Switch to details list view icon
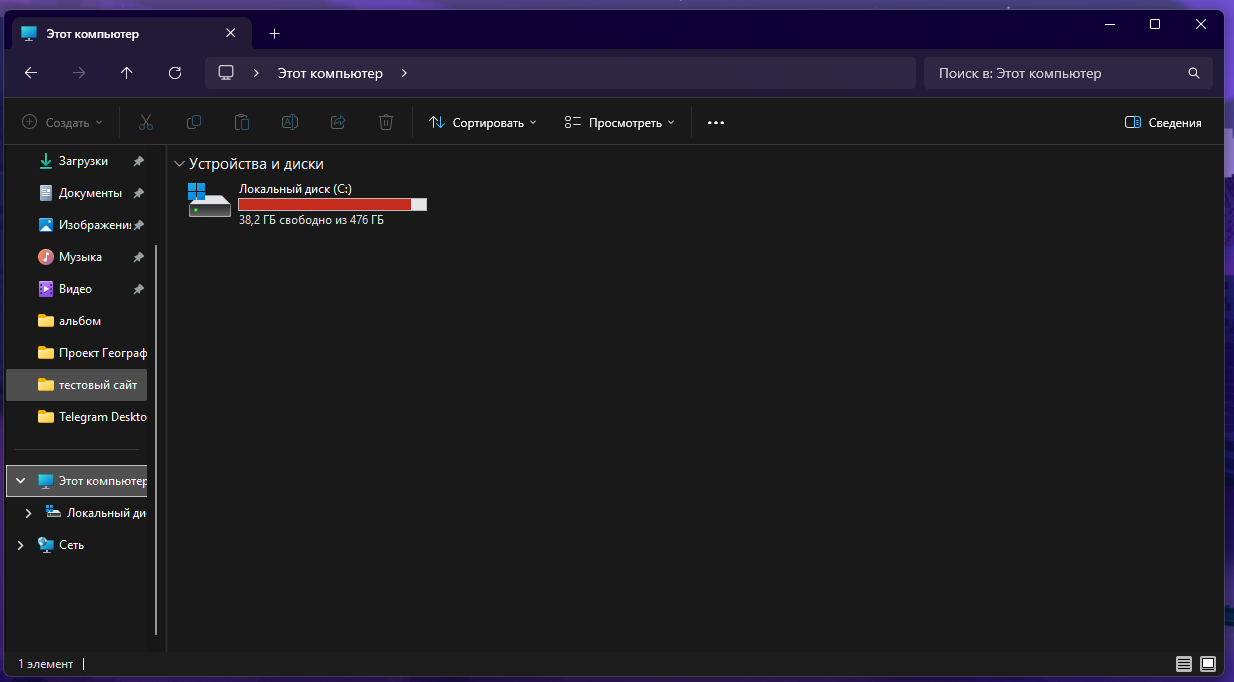The width and height of the screenshot is (1234, 682). tap(1184, 664)
